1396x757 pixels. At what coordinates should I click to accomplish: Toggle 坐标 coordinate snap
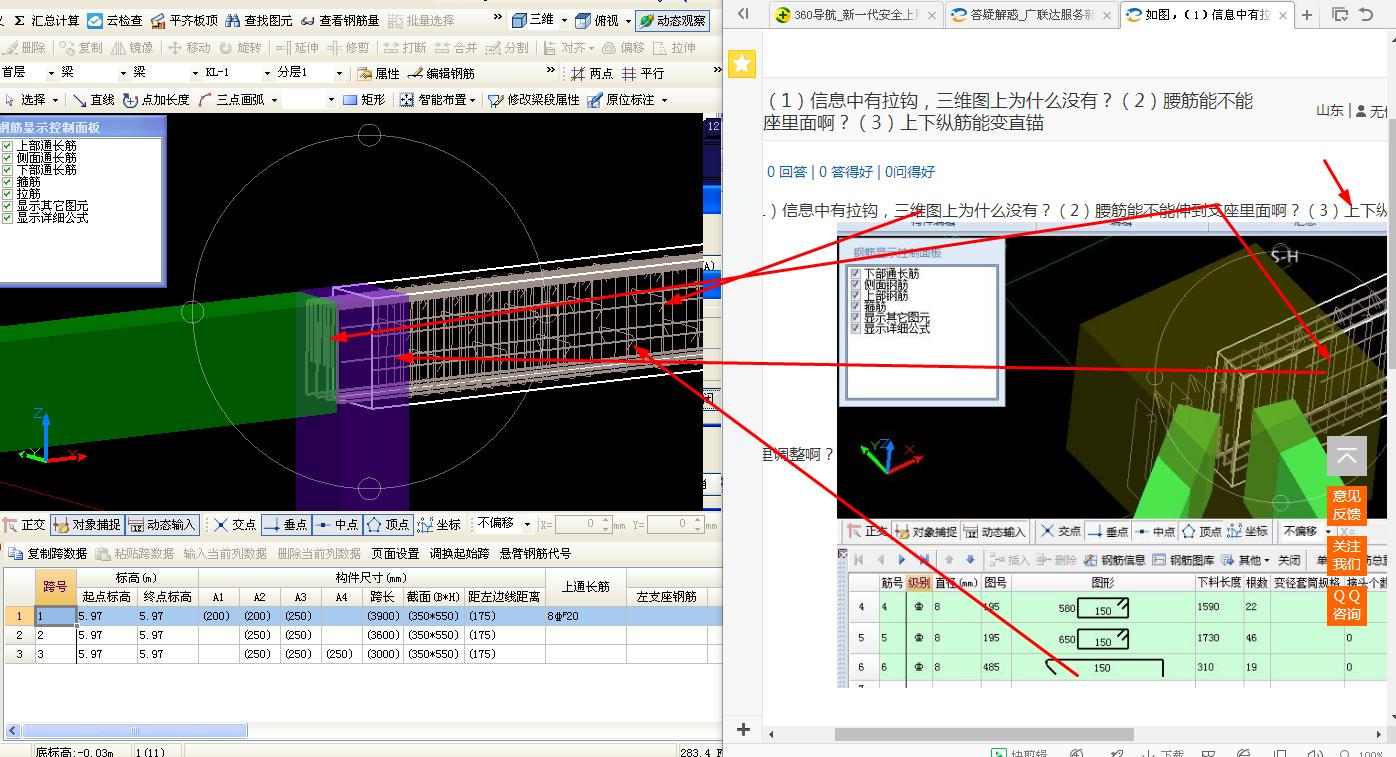click(440, 524)
